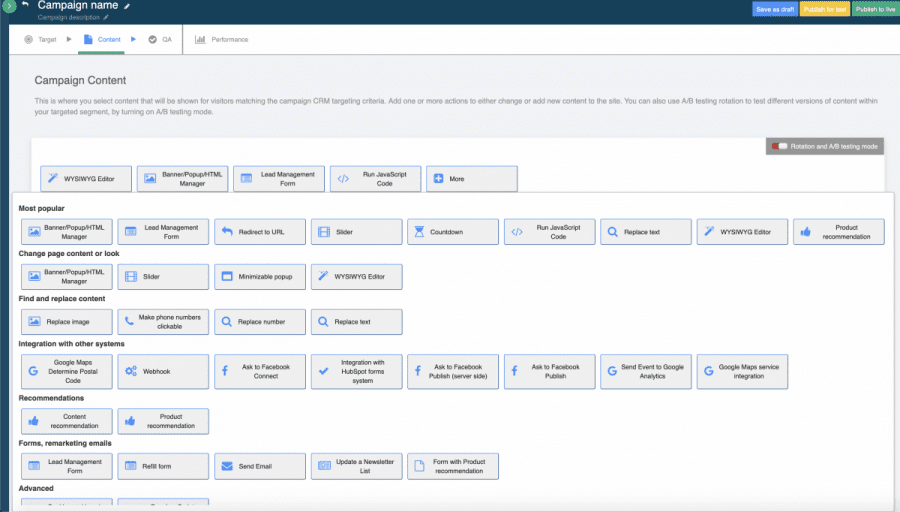Click the Send Email envelope icon
This screenshot has height=512, width=900.
[227, 466]
